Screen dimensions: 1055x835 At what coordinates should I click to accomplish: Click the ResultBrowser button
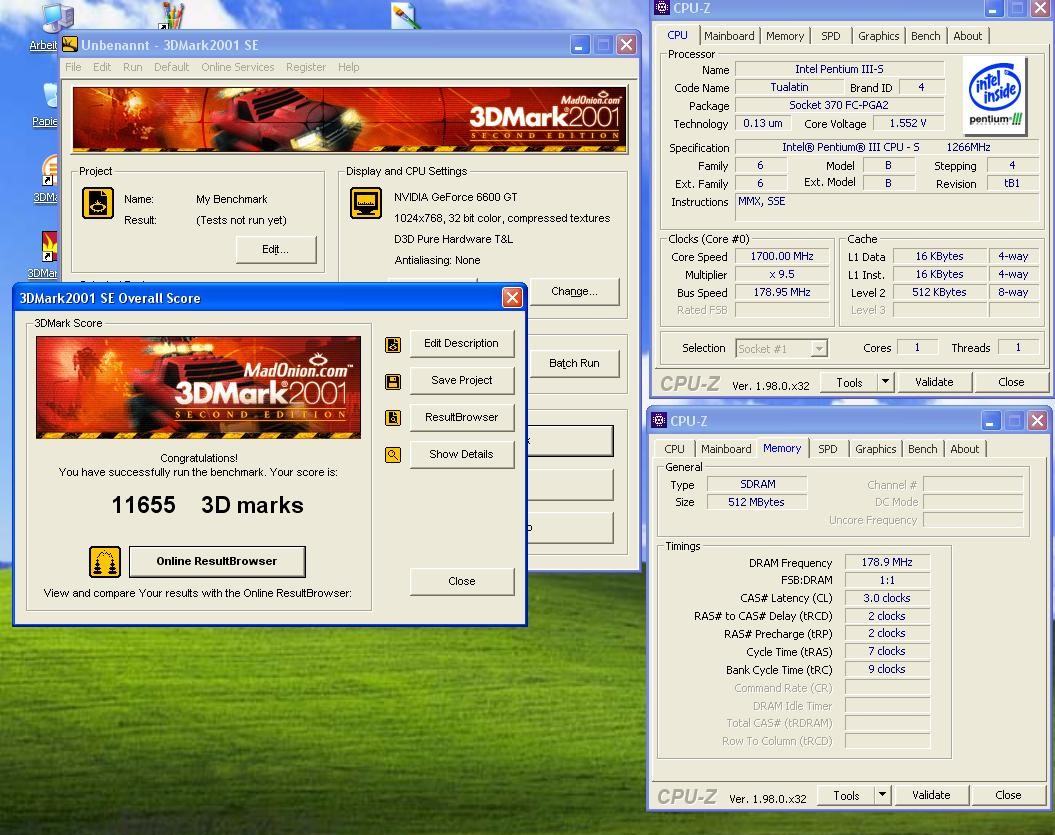(462, 417)
